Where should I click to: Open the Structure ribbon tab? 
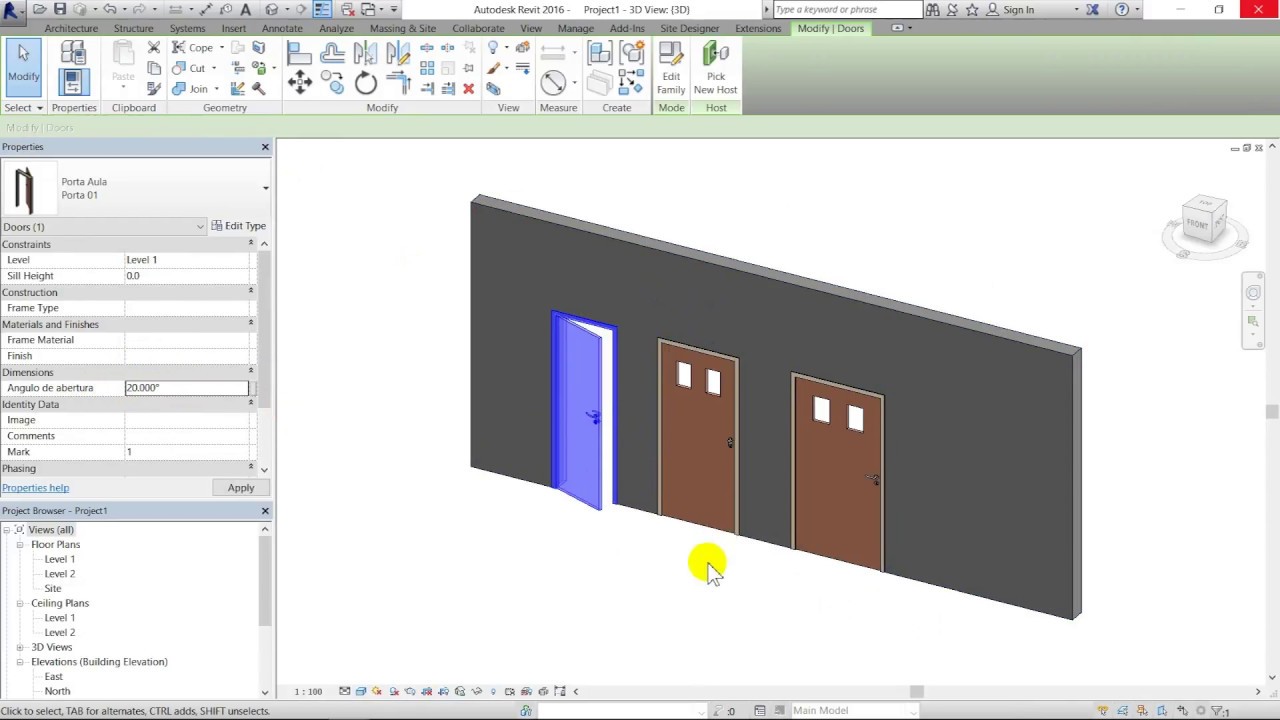pyautogui.click(x=133, y=28)
